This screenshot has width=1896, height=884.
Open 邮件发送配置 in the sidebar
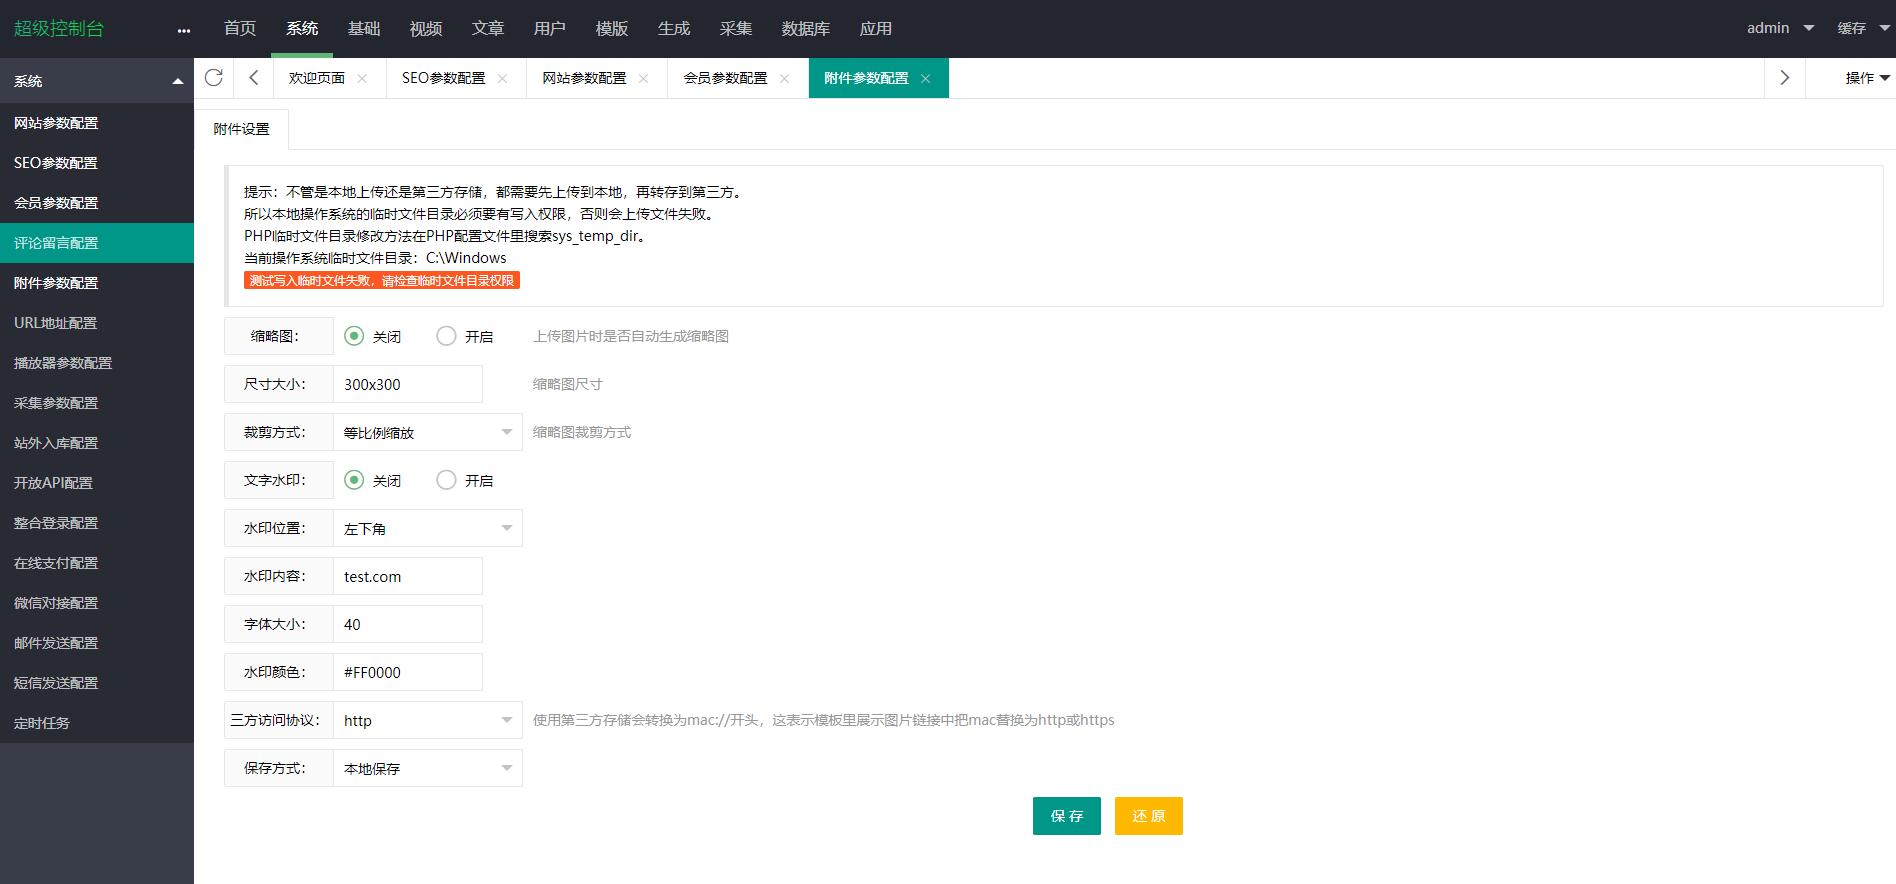pos(56,643)
